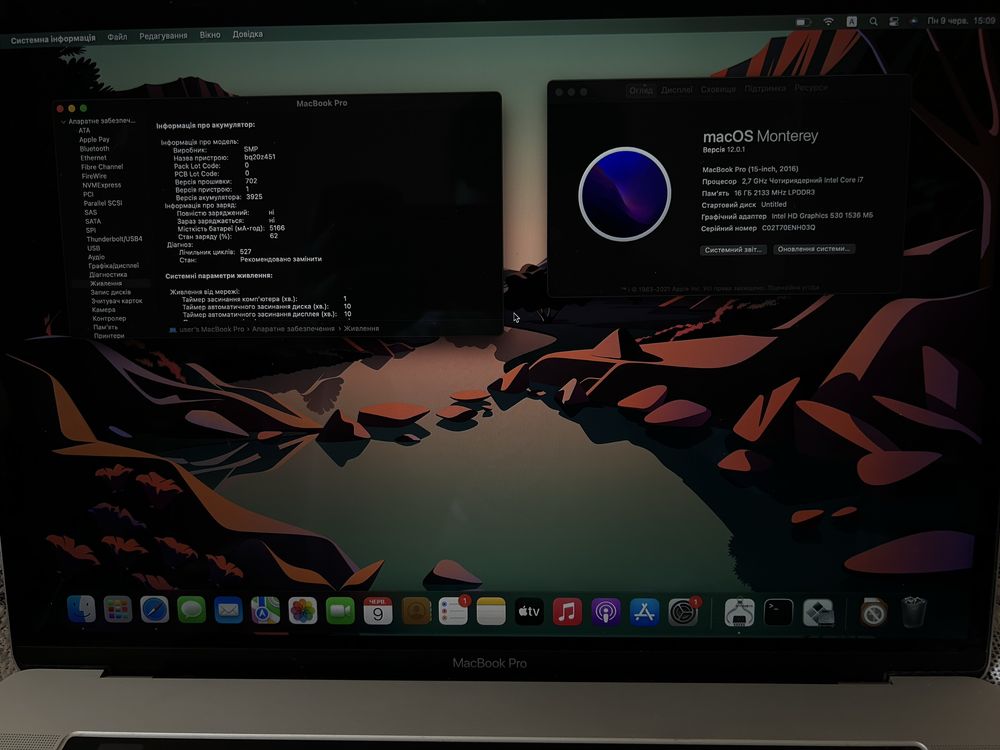Open Calendar icon showing 9
1000x750 pixels.
pos(378,611)
